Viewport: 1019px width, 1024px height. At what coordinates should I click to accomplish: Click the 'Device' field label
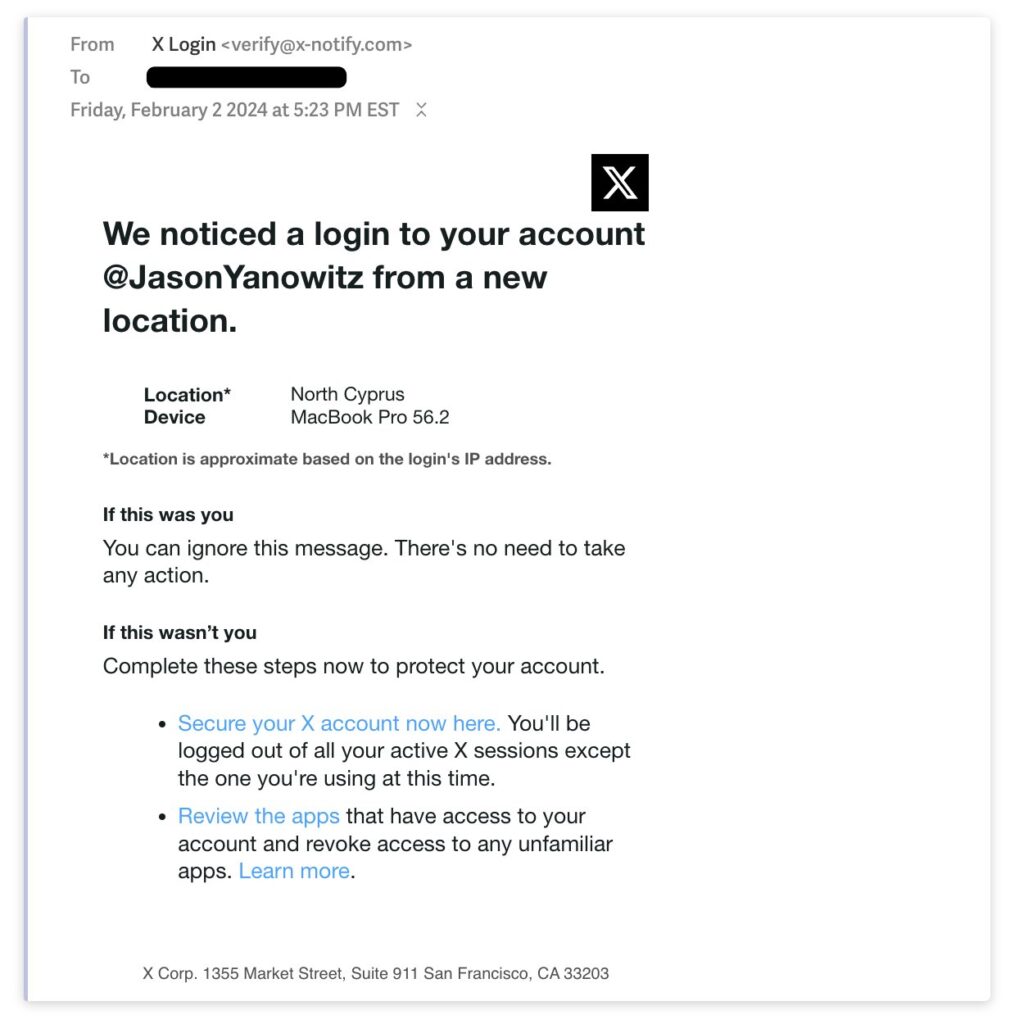pyautogui.click(x=174, y=417)
